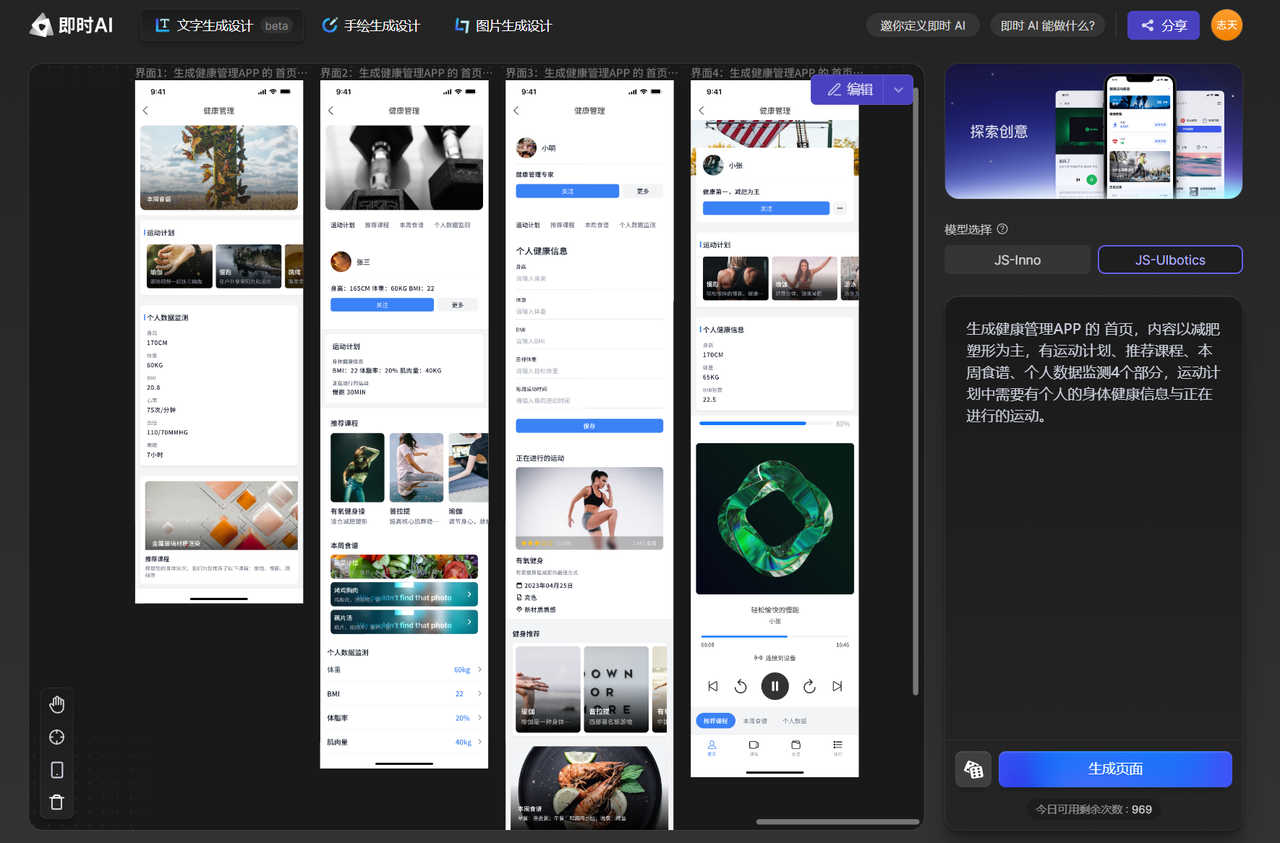This screenshot has width=1280, height=843.
Task: Select the JS-Inno model
Action: coord(1017,260)
